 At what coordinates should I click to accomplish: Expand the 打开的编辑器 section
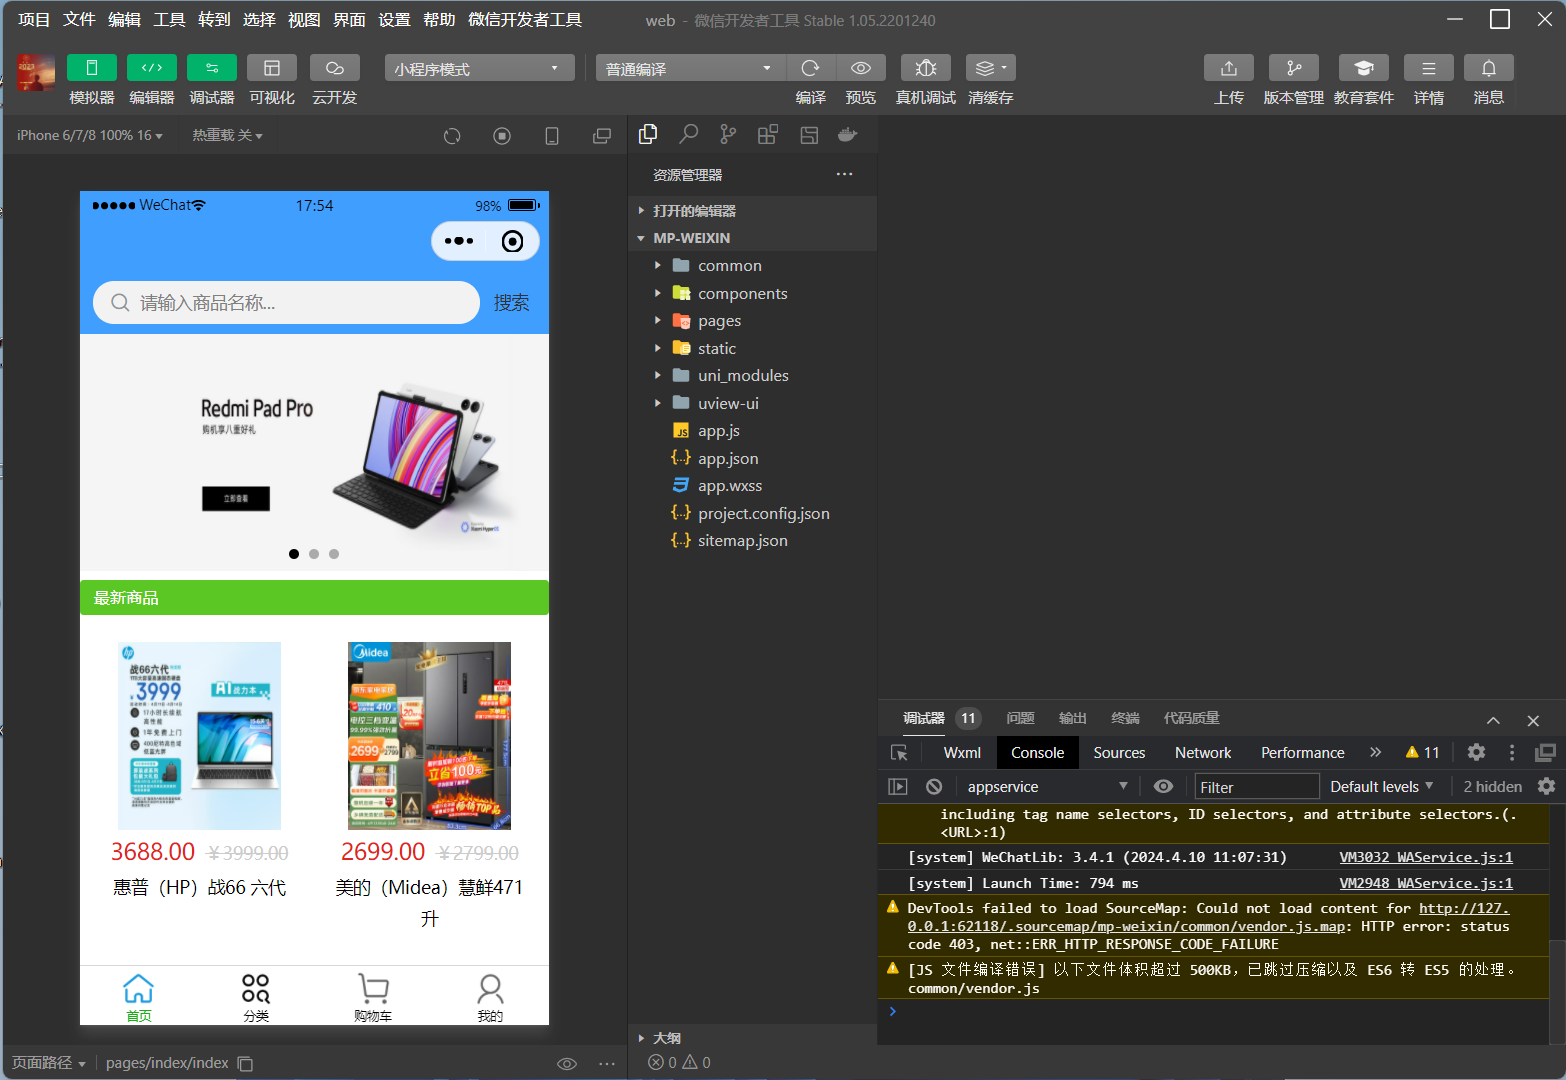(x=753, y=211)
